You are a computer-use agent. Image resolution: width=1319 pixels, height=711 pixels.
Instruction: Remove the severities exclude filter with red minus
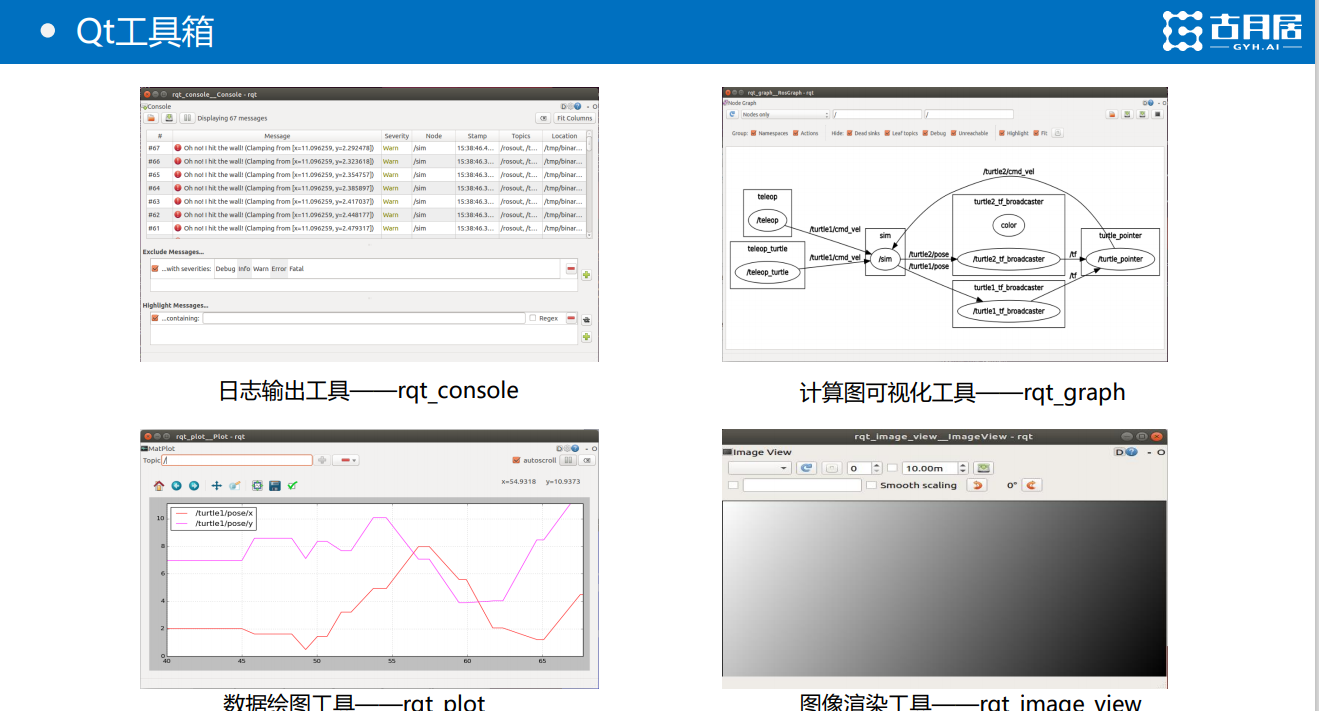pyautogui.click(x=571, y=268)
